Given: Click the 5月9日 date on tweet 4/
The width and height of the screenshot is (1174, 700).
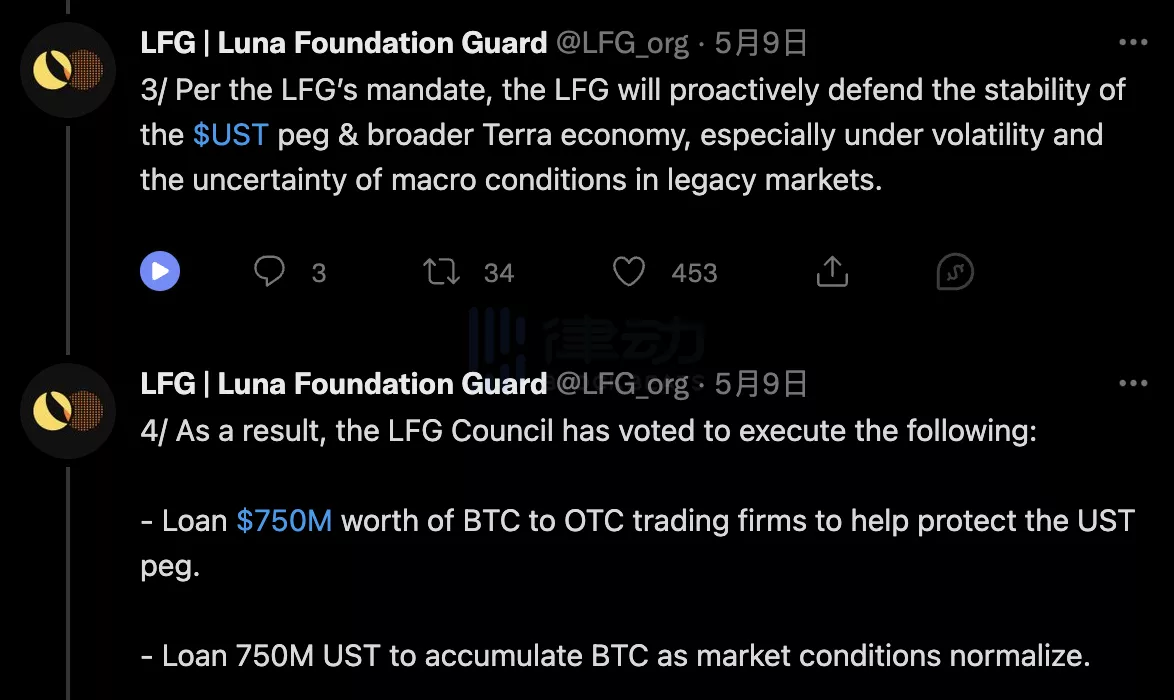Looking at the screenshot, I should coord(761,384).
